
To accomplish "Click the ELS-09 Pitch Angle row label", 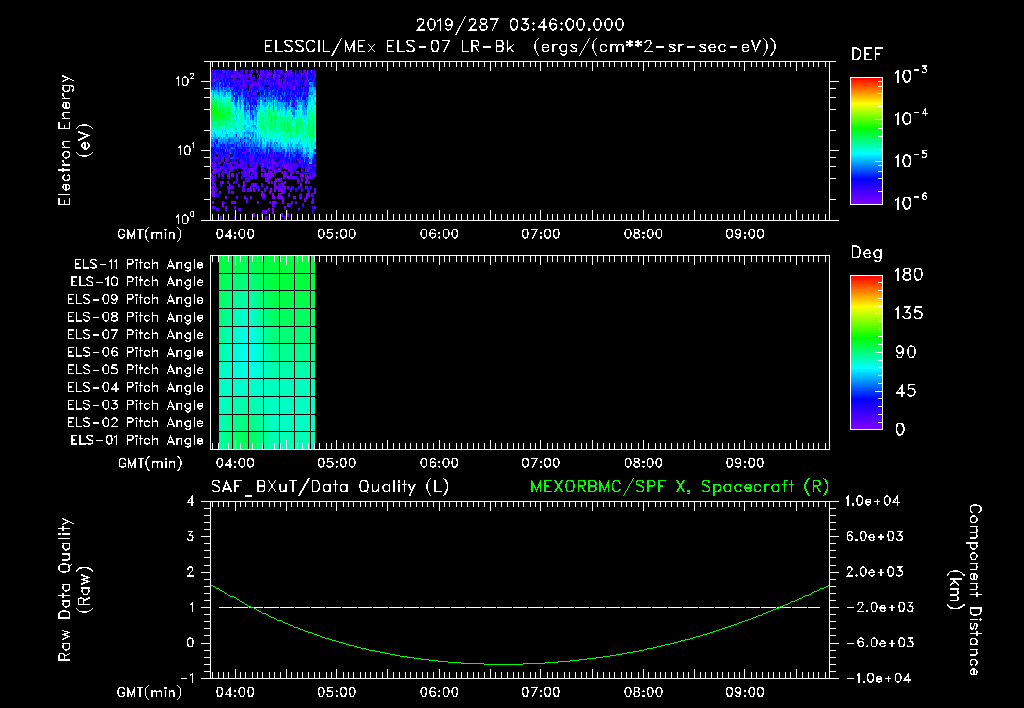I will (x=136, y=300).
